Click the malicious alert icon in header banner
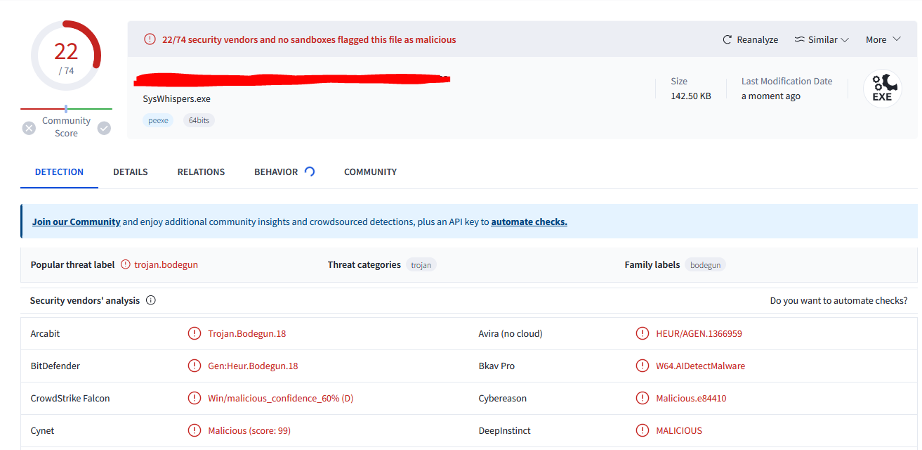 click(x=150, y=39)
